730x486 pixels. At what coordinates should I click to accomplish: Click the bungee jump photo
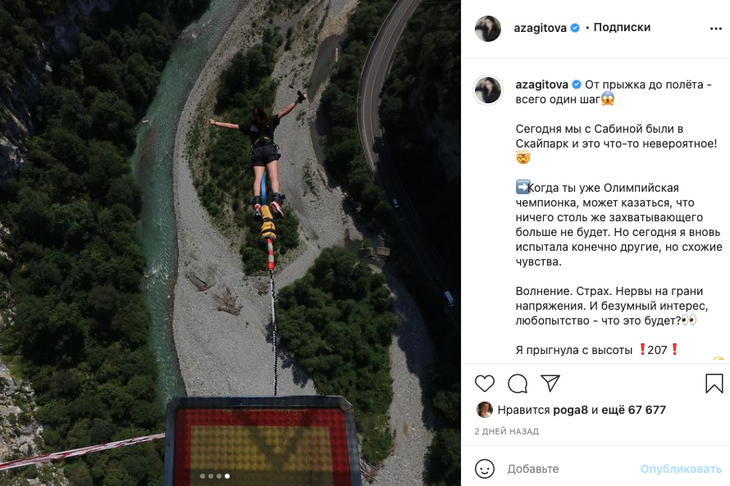coord(230,240)
